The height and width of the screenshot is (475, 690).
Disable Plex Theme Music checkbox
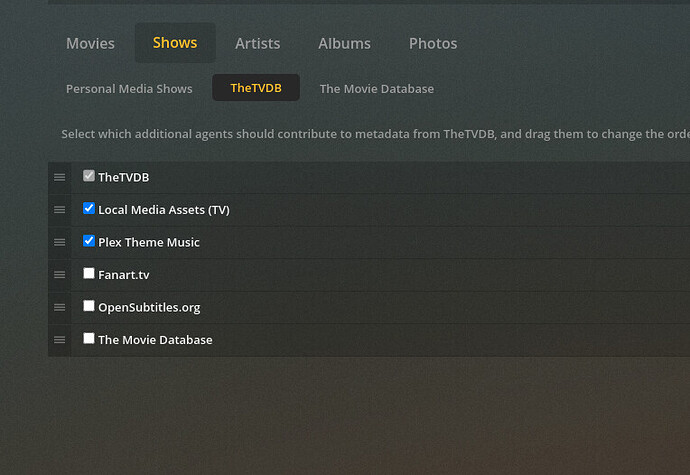pyautogui.click(x=88, y=240)
